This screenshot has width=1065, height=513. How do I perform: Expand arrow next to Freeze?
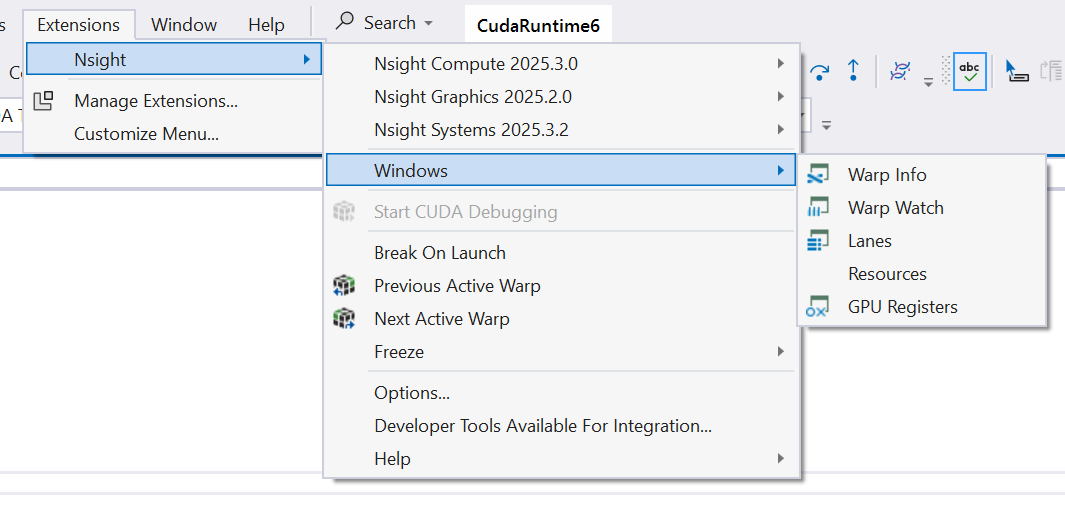[x=781, y=352]
